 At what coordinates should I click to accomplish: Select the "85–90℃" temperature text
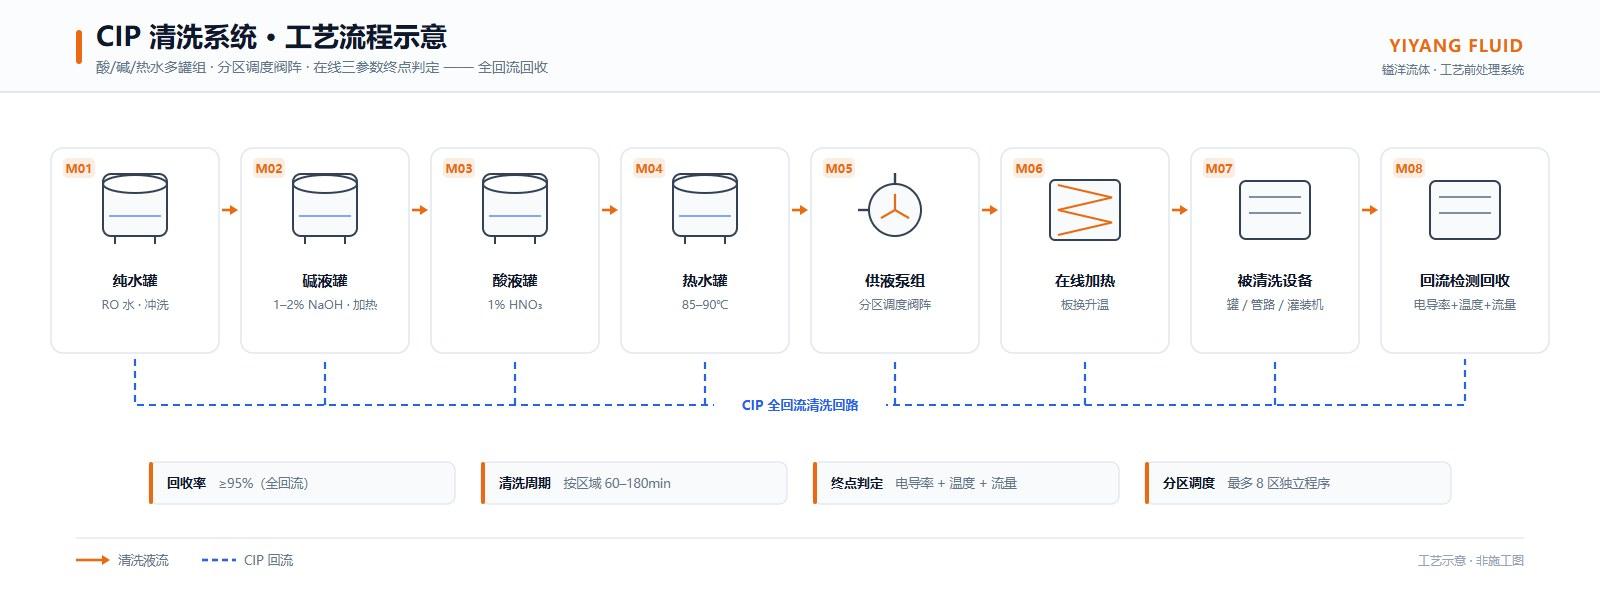coord(705,305)
